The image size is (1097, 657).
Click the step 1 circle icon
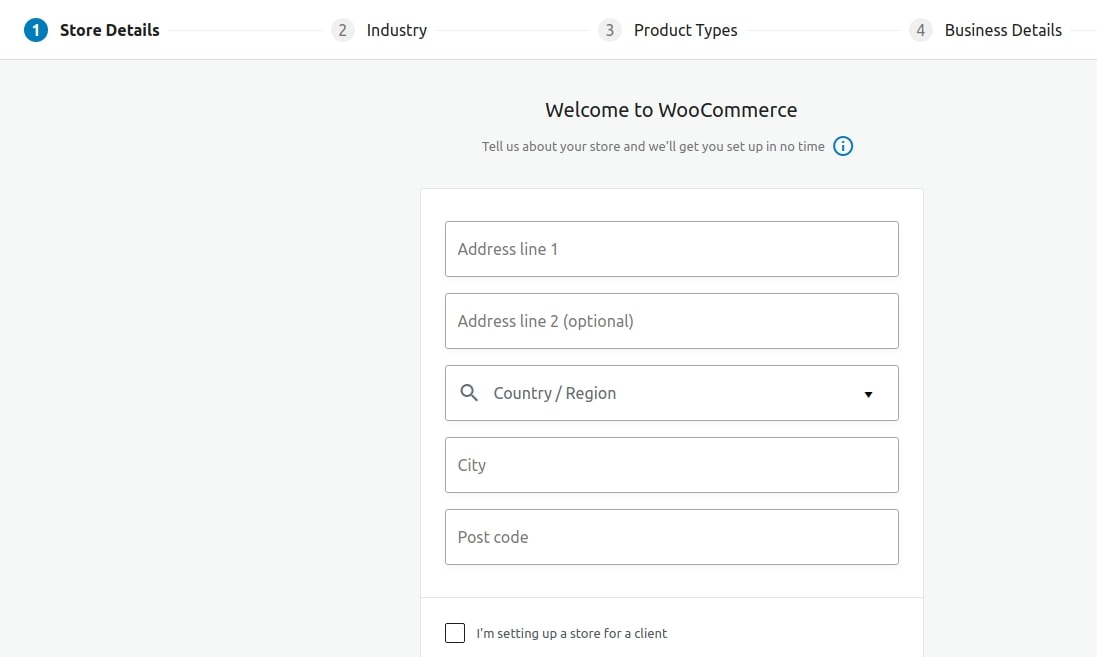pyautogui.click(x=36, y=30)
